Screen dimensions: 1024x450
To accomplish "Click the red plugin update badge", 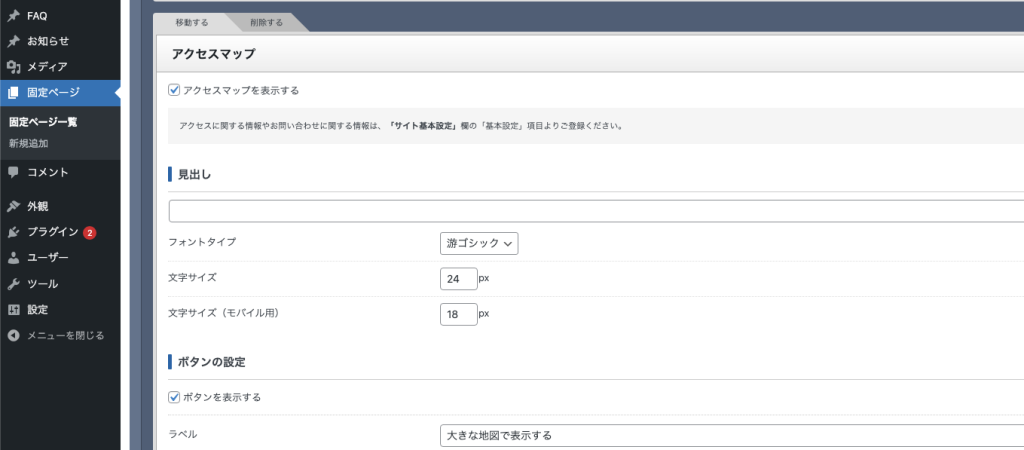I will click(x=89, y=233).
